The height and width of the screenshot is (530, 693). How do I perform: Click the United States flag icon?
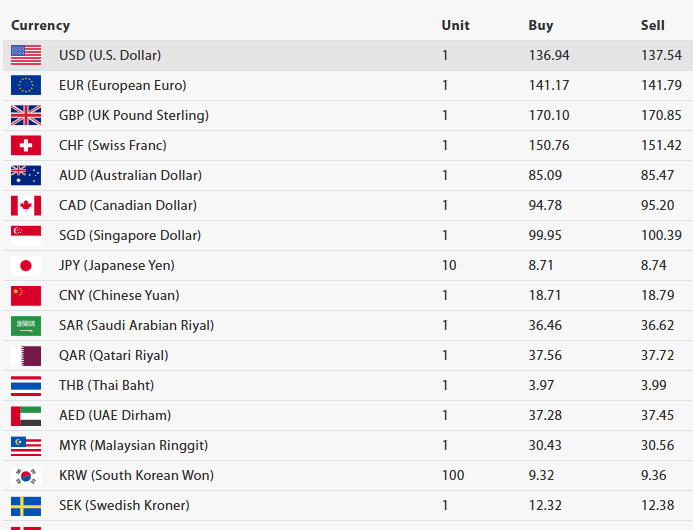[26, 55]
